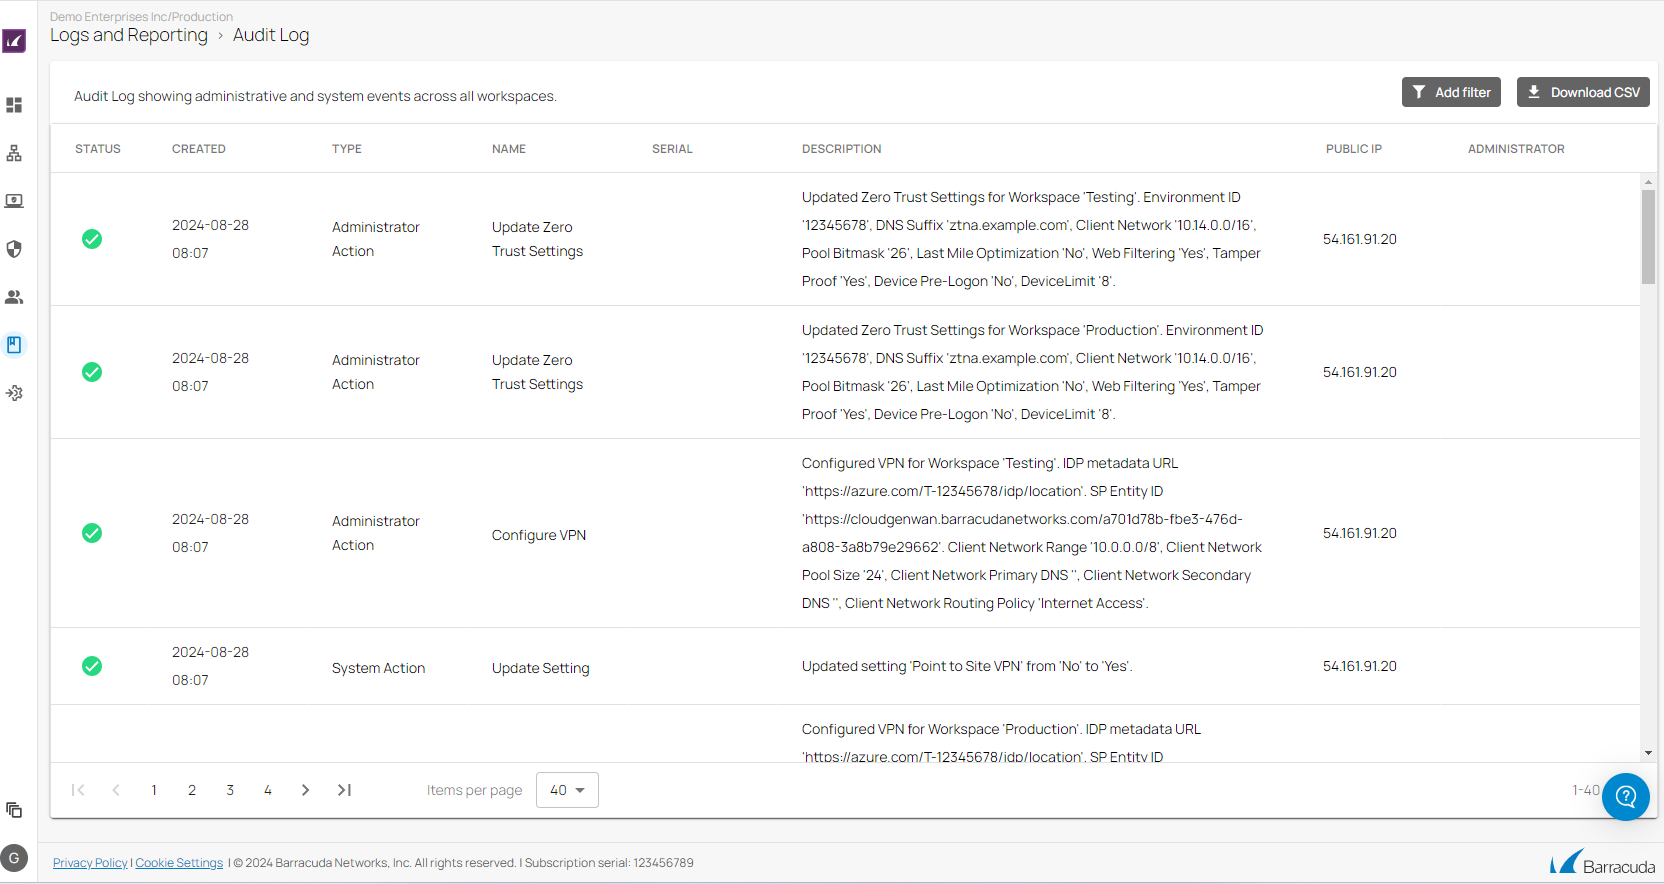Open the Integration settings sidebar icon

point(14,393)
